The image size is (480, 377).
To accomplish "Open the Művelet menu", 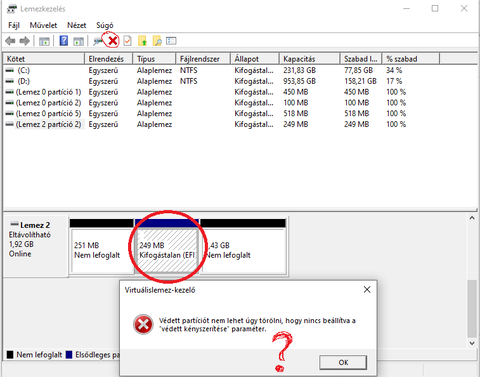I will coord(43,25).
